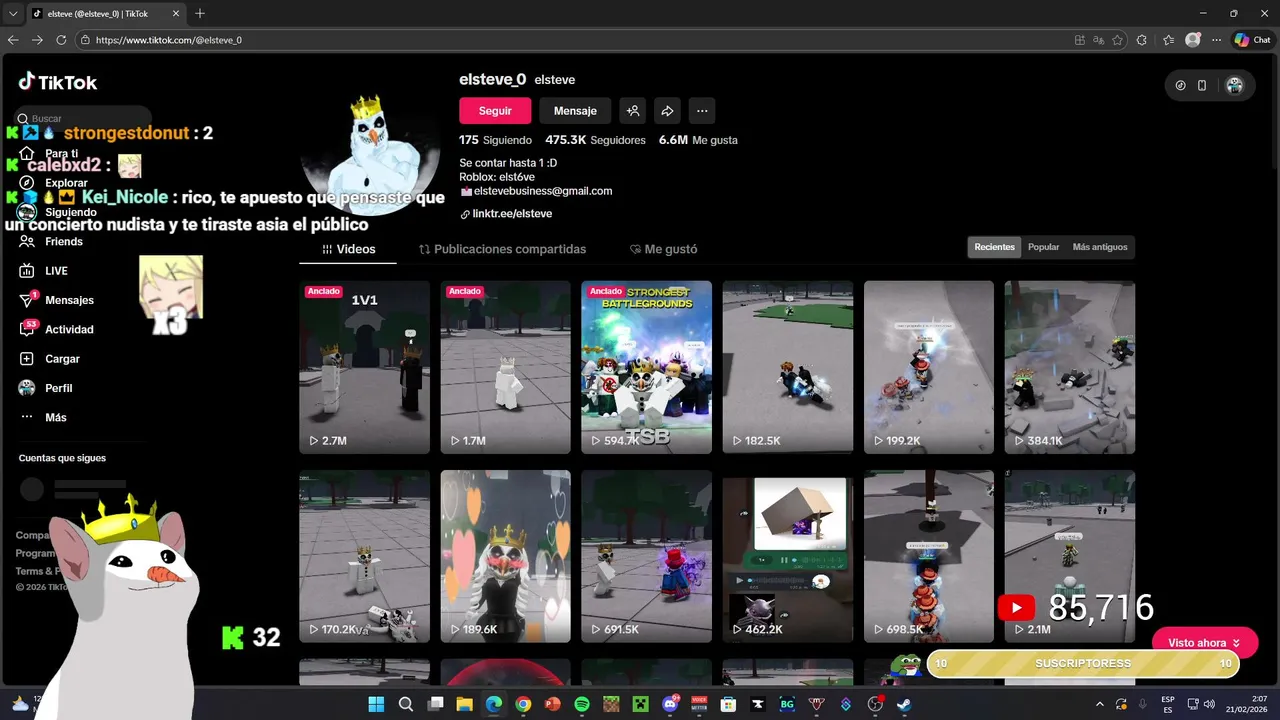
Task: Open the favorites list icon
Action: pos(1168,40)
